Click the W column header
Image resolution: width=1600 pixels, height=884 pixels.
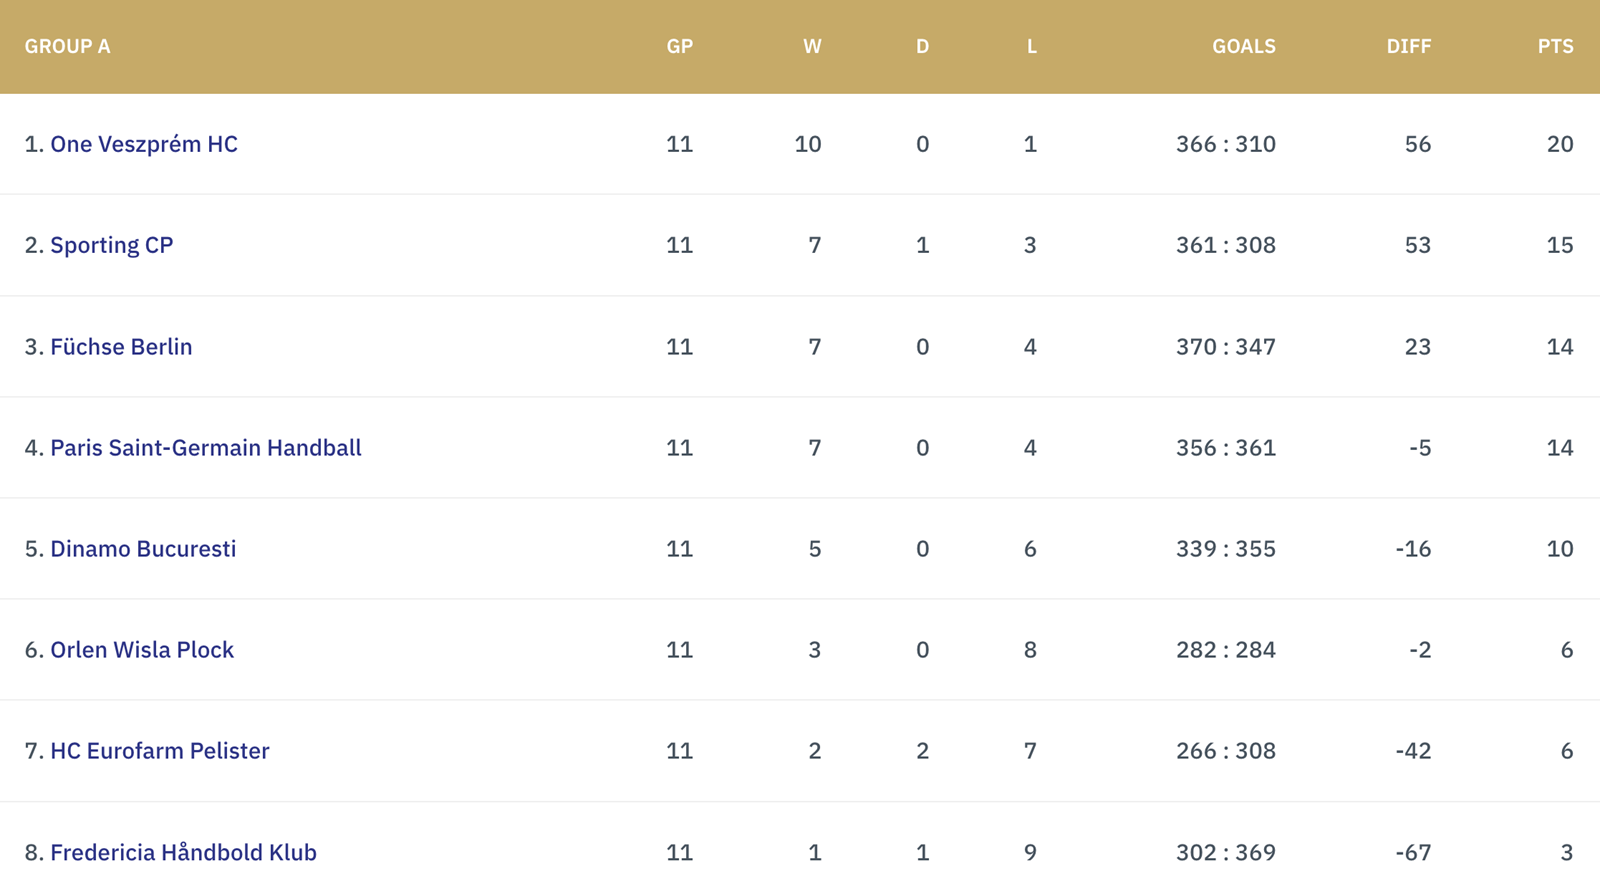click(812, 46)
